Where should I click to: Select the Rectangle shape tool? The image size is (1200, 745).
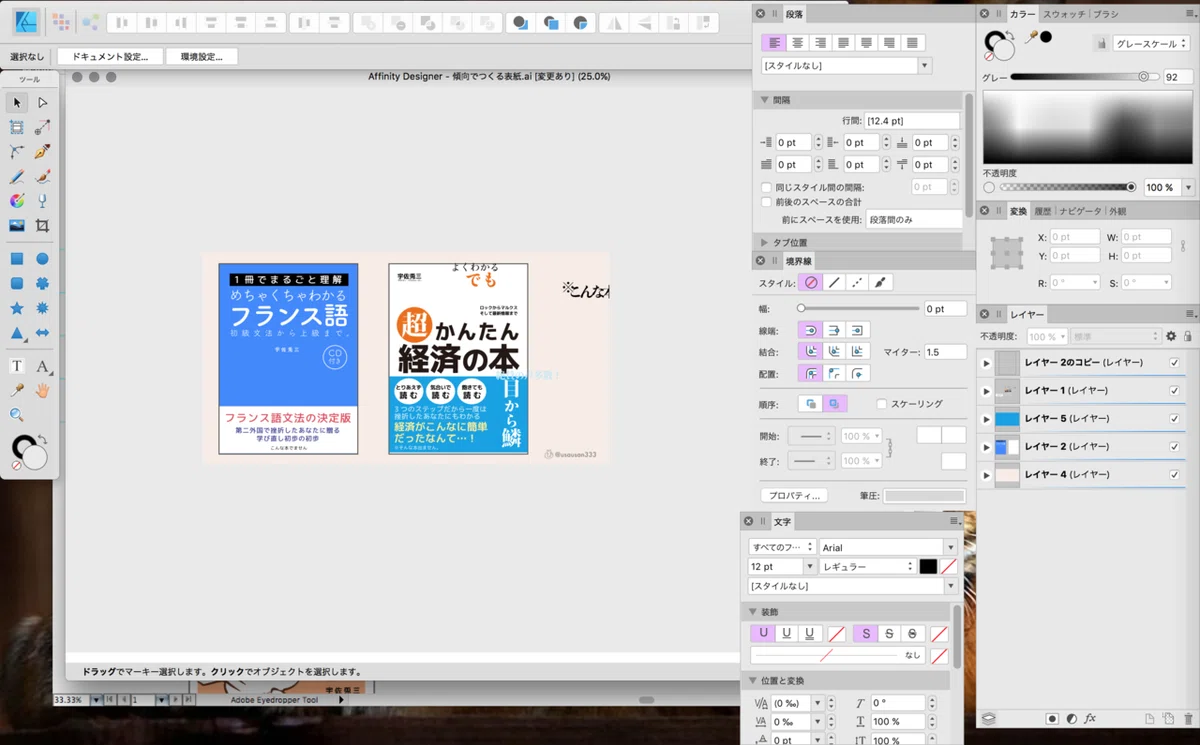point(17,259)
